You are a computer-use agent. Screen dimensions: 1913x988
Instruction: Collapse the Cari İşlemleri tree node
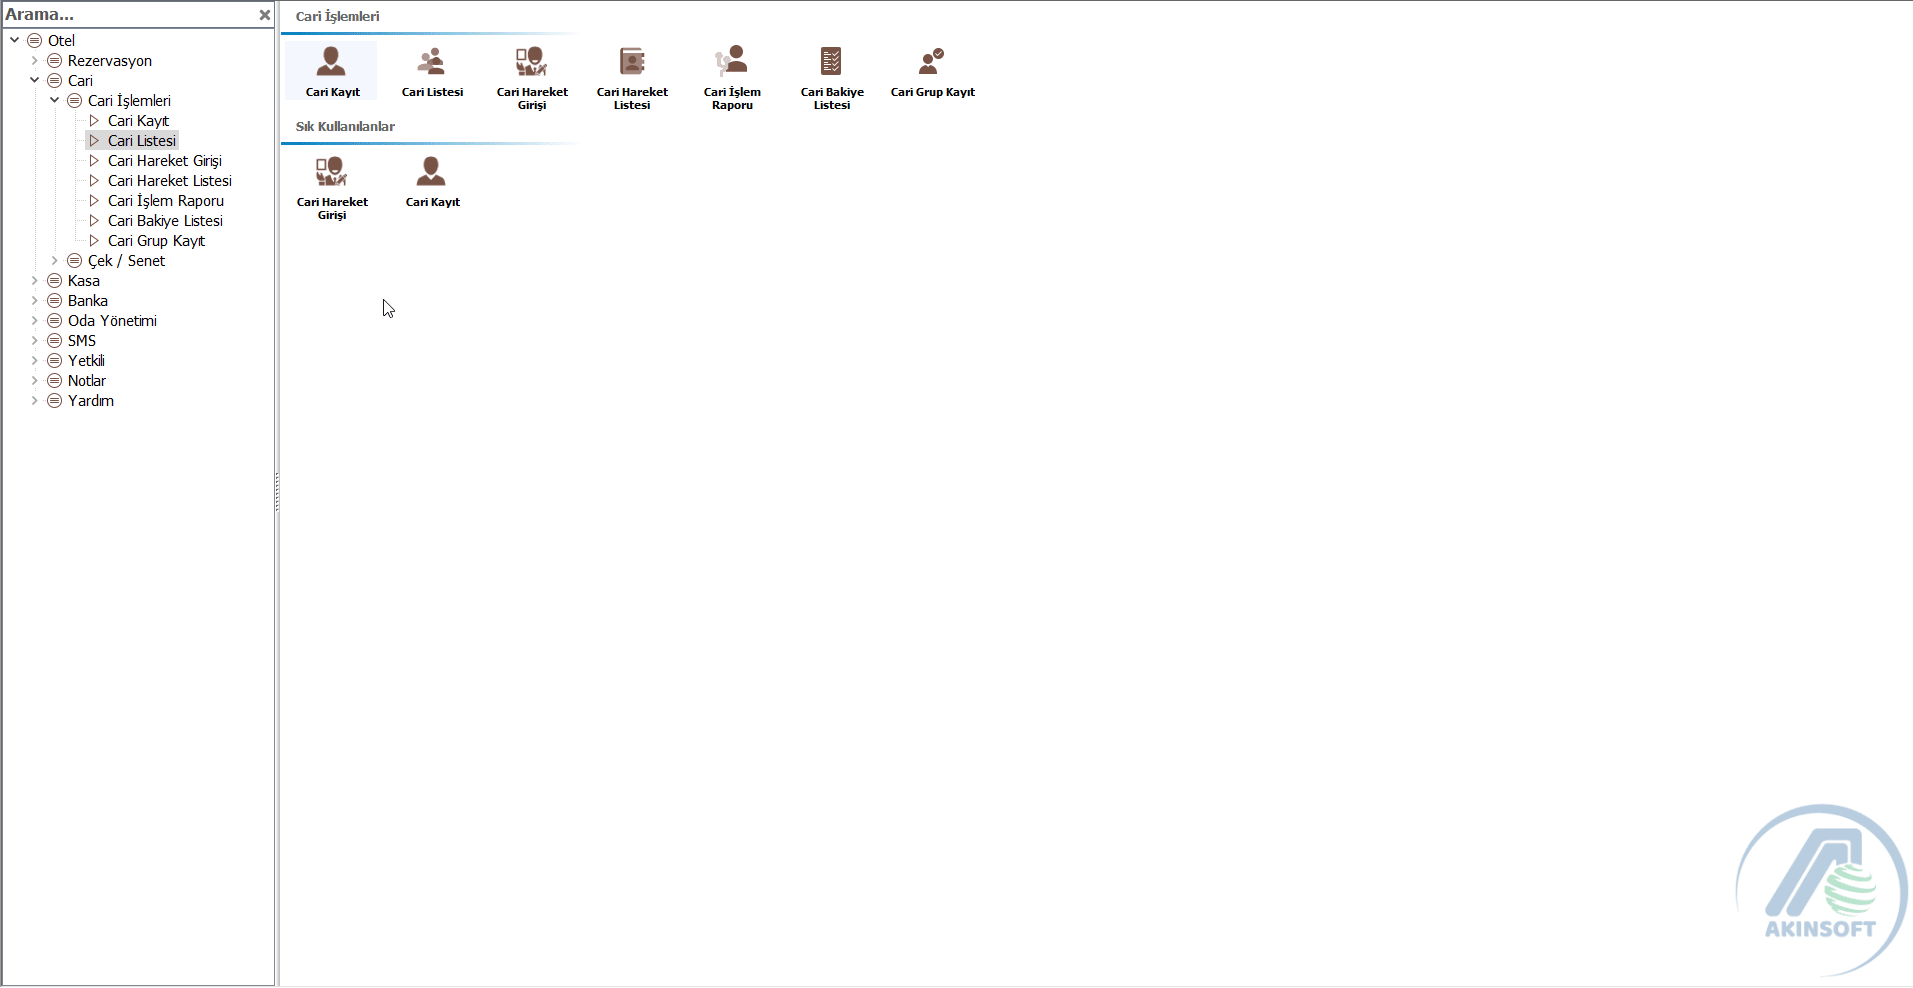point(54,100)
